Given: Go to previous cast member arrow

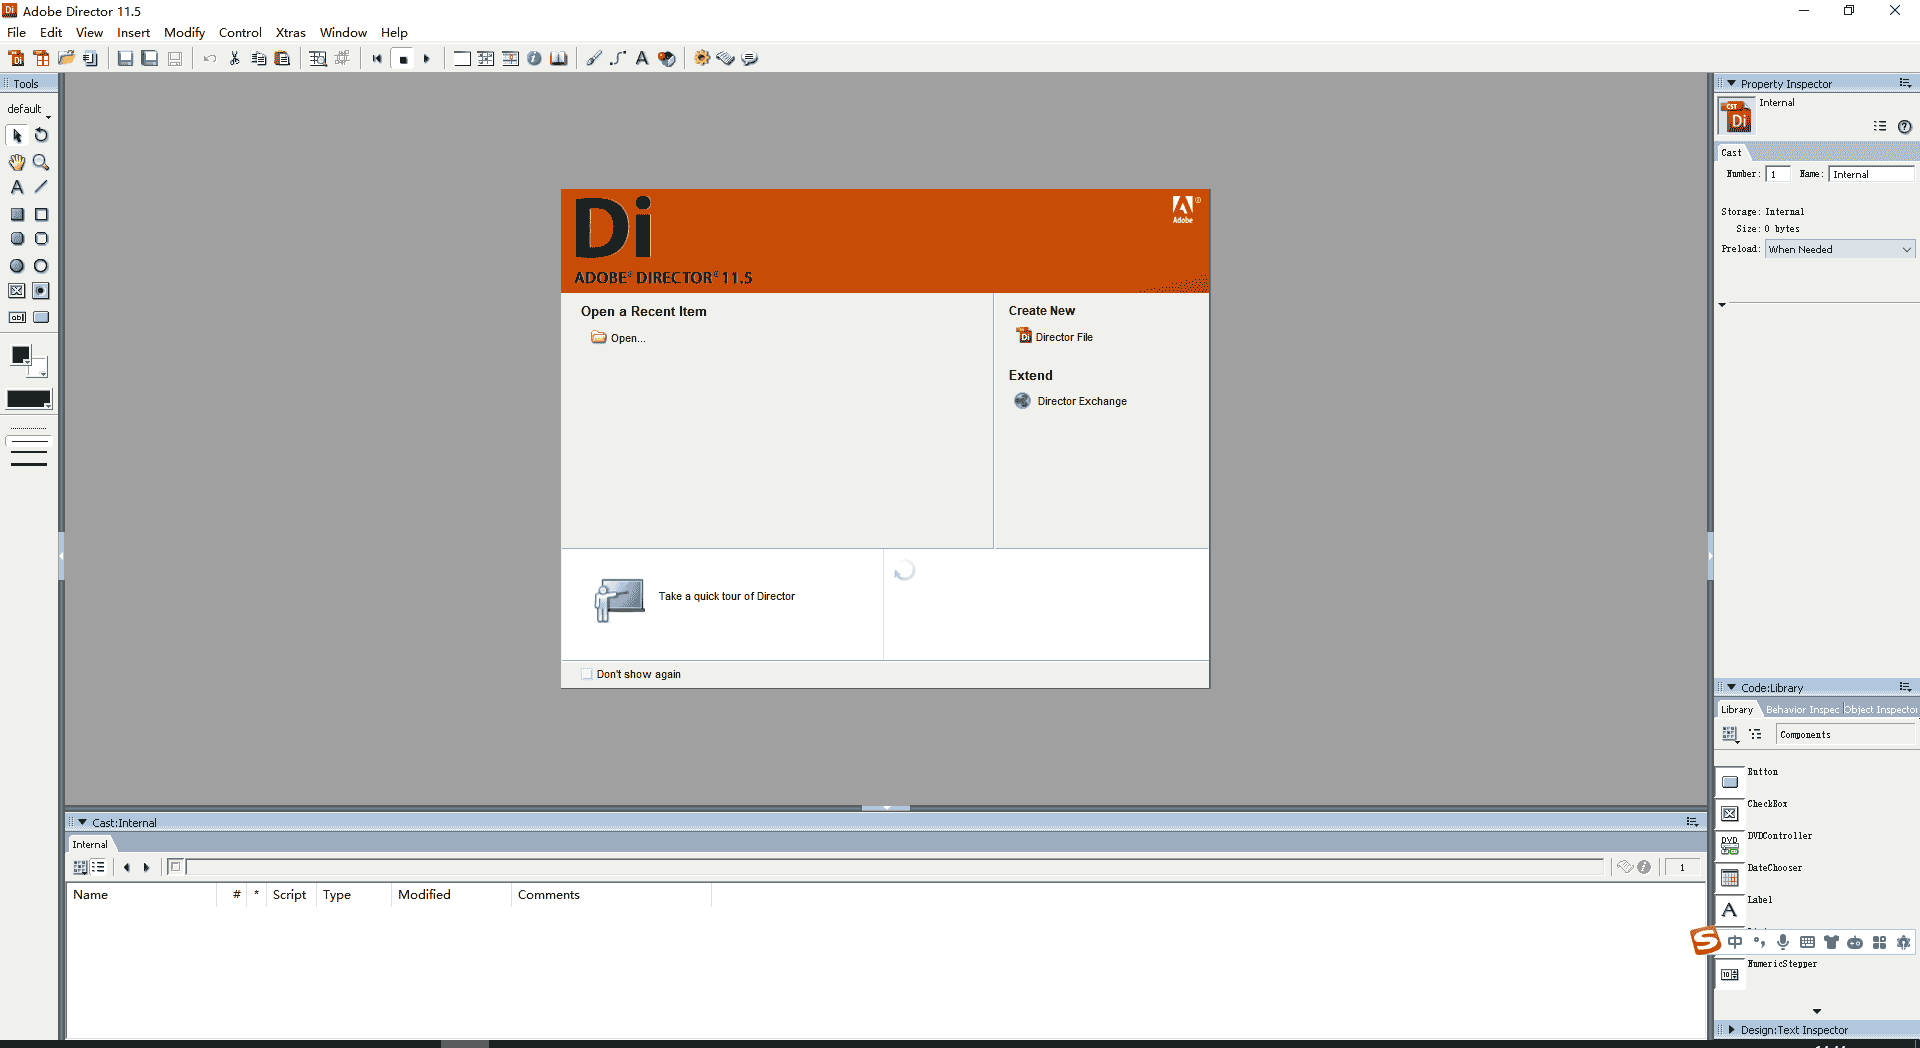Looking at the screenshot, I should pyautogui.click(x=127, y=867).
